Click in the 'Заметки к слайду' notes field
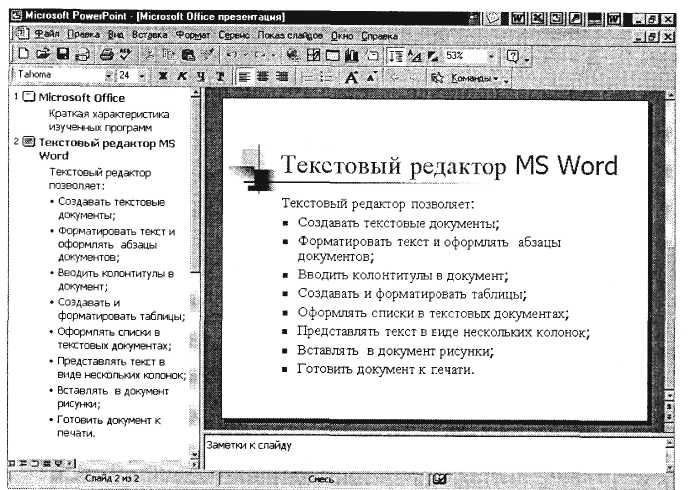 [435, 454]
